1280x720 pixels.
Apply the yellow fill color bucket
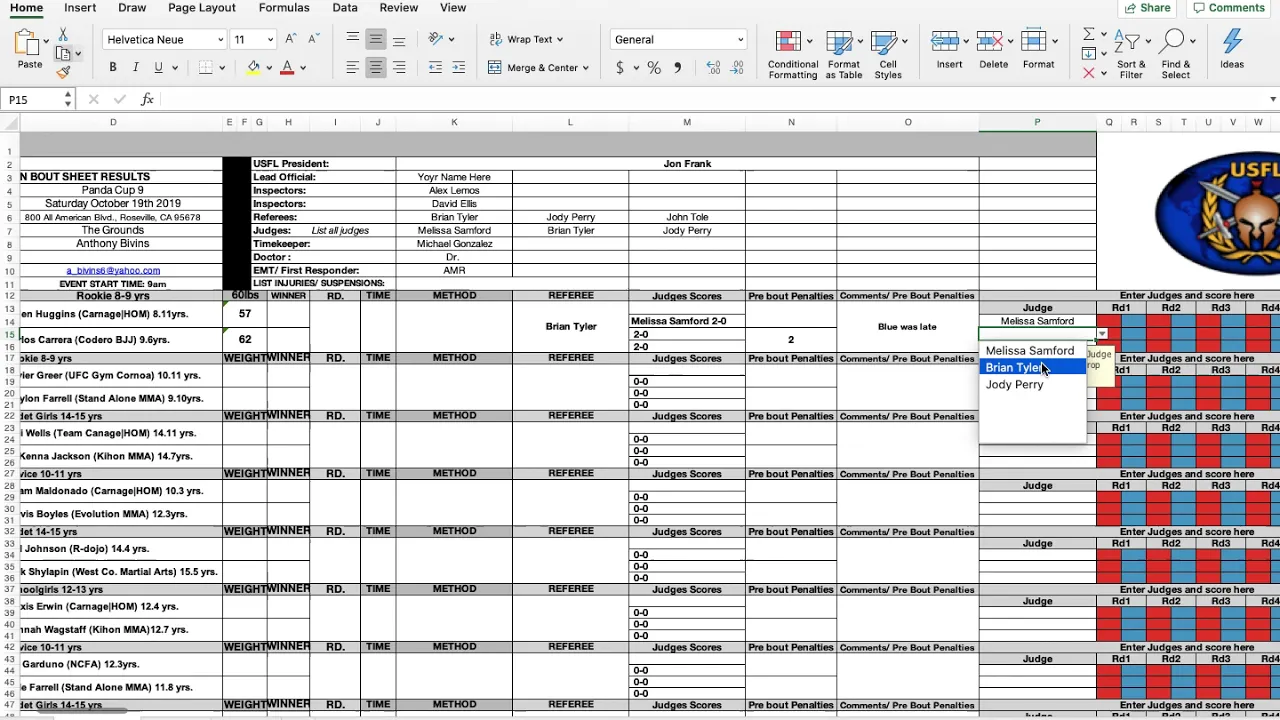pyautogui.click(x=254, y=67)
